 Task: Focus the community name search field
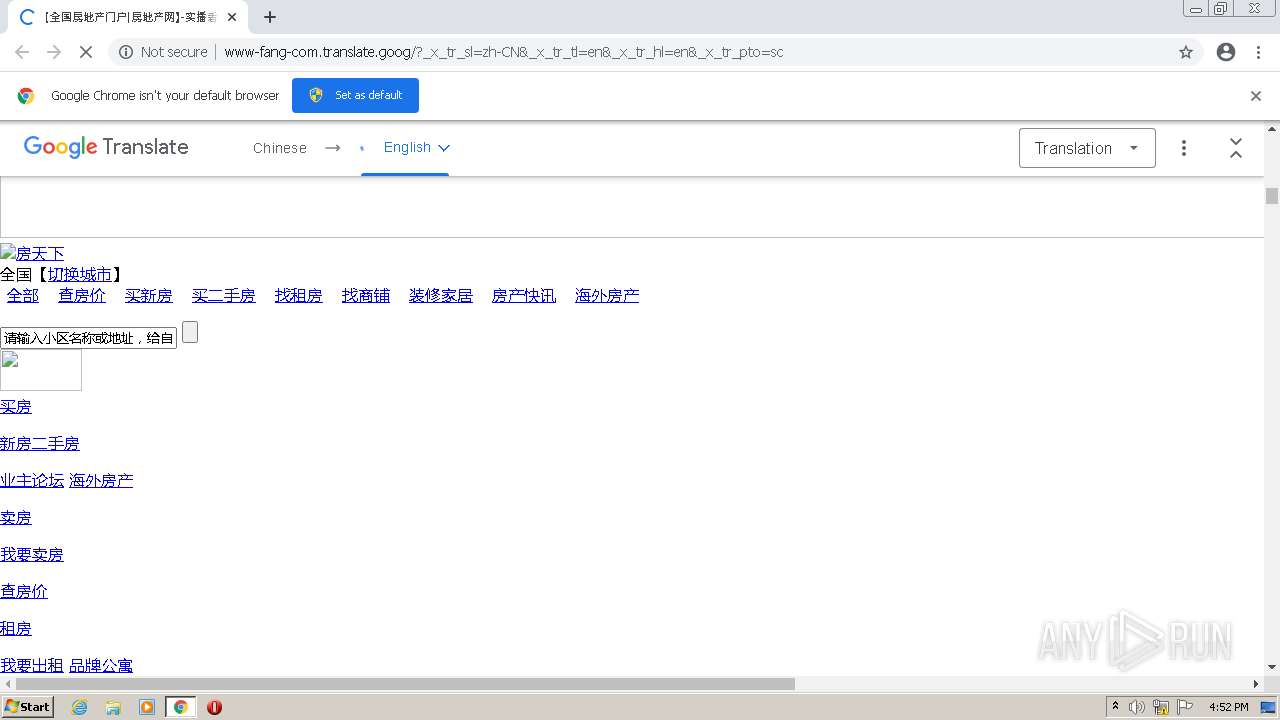pos(89,338)
